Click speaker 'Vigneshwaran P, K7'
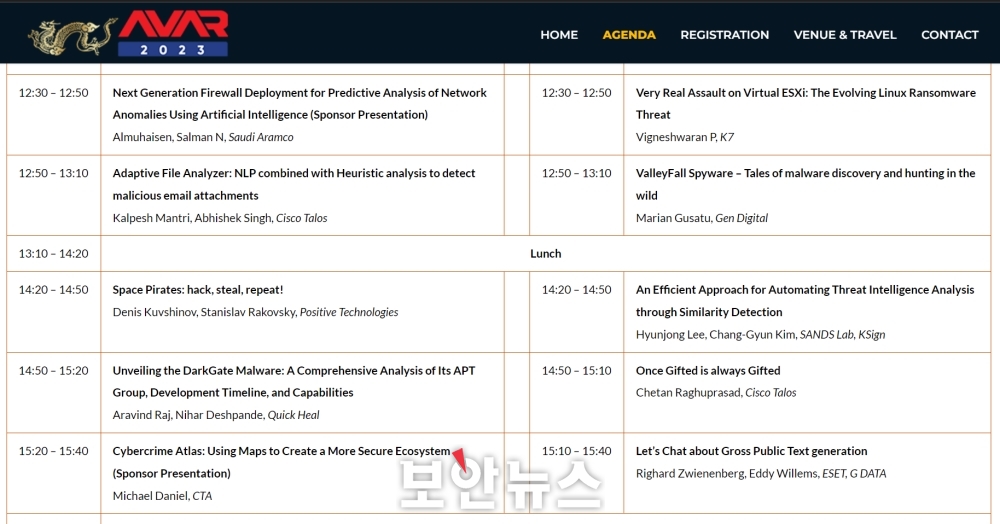 tap(684, 137)
